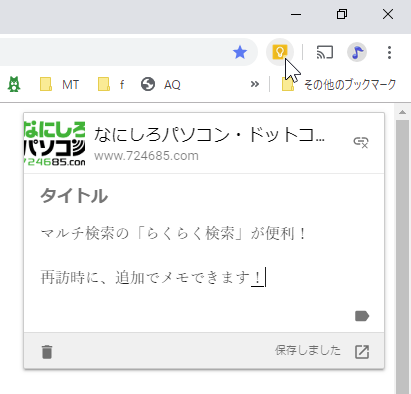Open the Chrome three-dot menu
The image size is (411, 394).
coord(389,52)
